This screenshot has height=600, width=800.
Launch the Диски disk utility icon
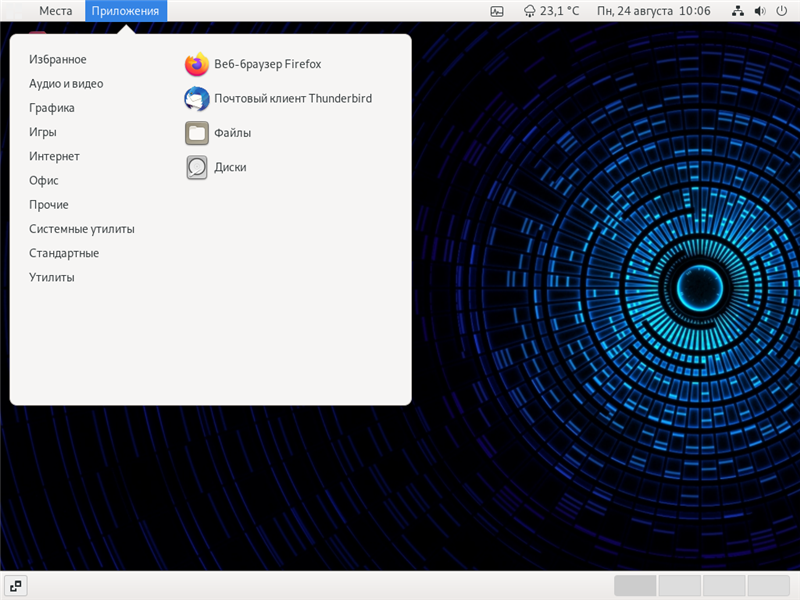[197, 168]
